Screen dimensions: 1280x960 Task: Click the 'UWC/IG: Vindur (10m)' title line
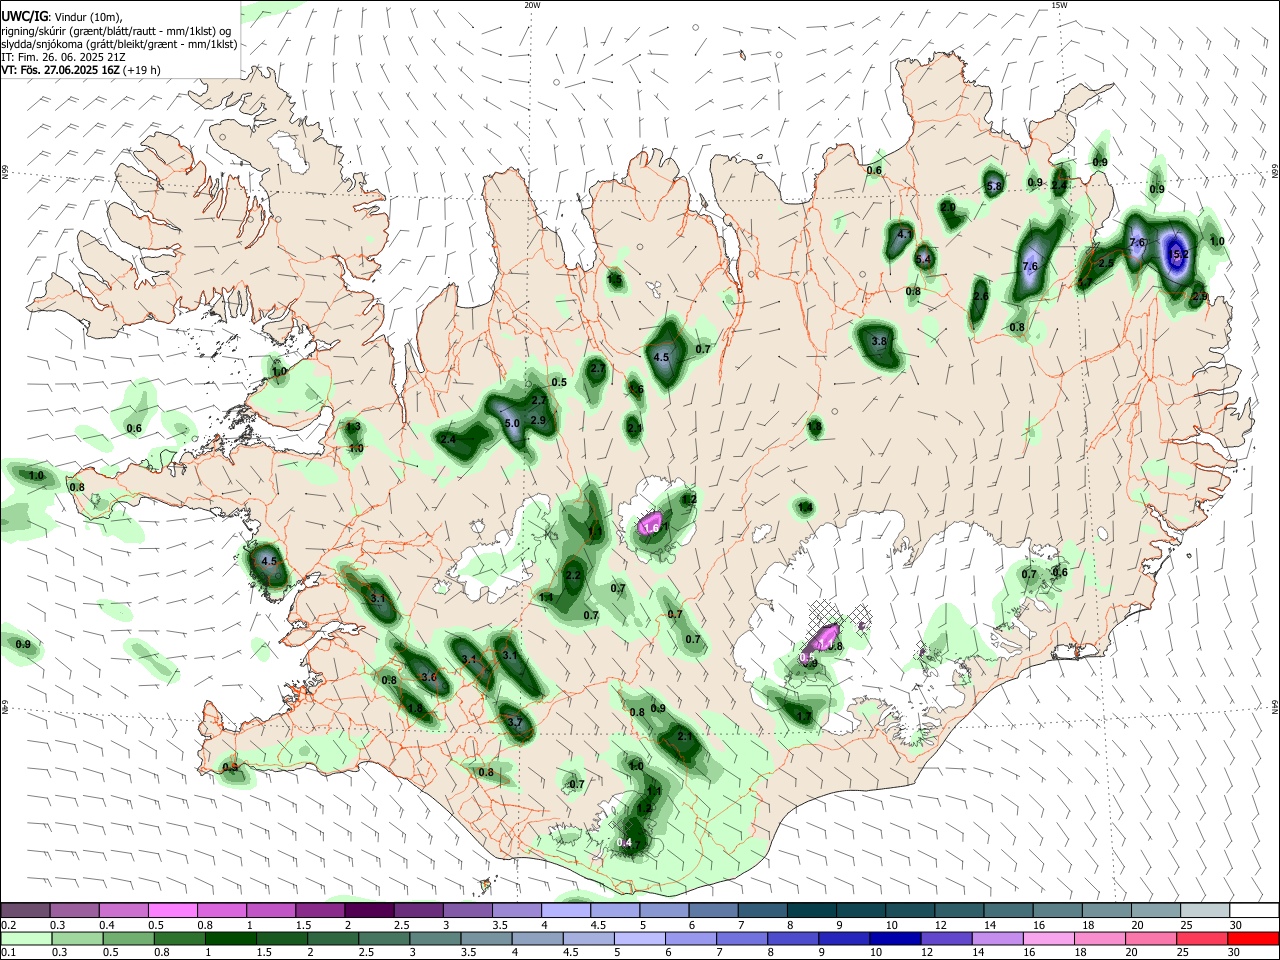(x=61, y=17)
